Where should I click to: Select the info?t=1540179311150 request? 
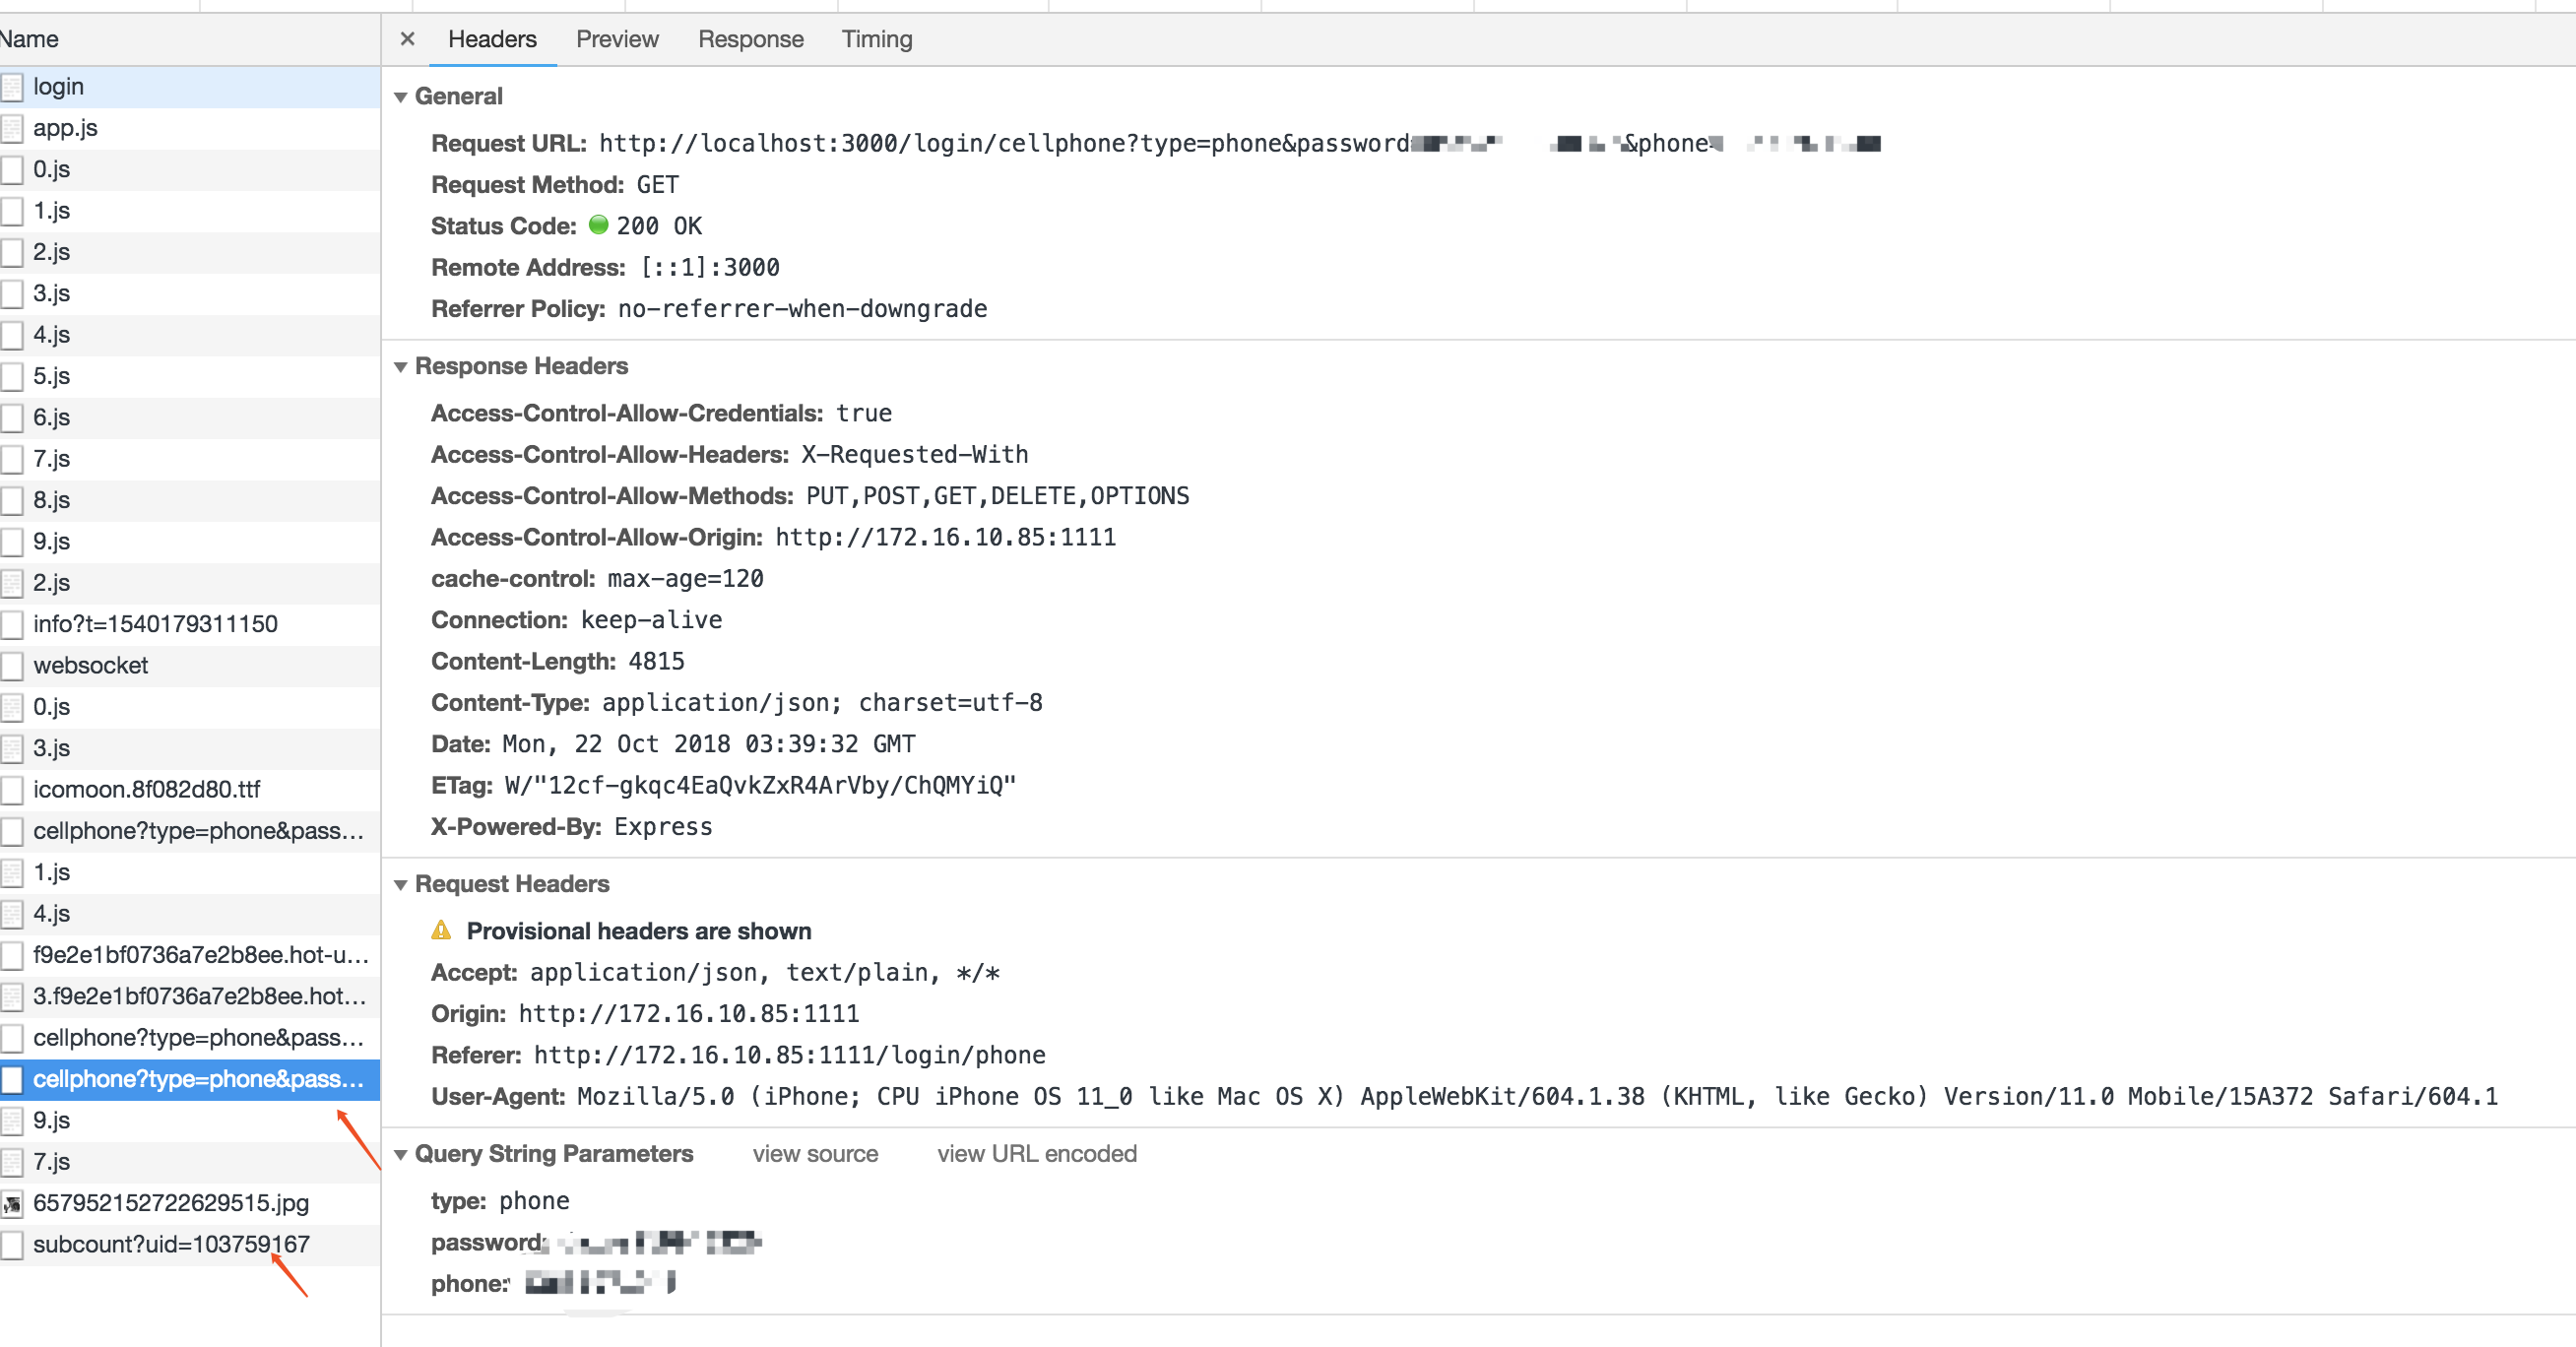tap(190, 624)
